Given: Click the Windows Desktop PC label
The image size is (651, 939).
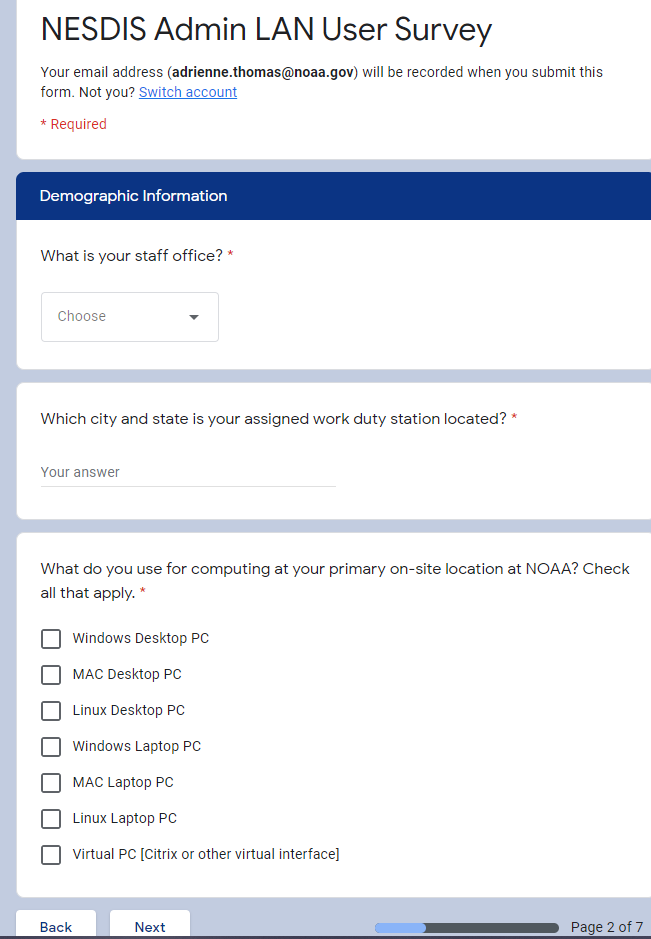Looking at the screenshot, I should [x=141, y=638].
